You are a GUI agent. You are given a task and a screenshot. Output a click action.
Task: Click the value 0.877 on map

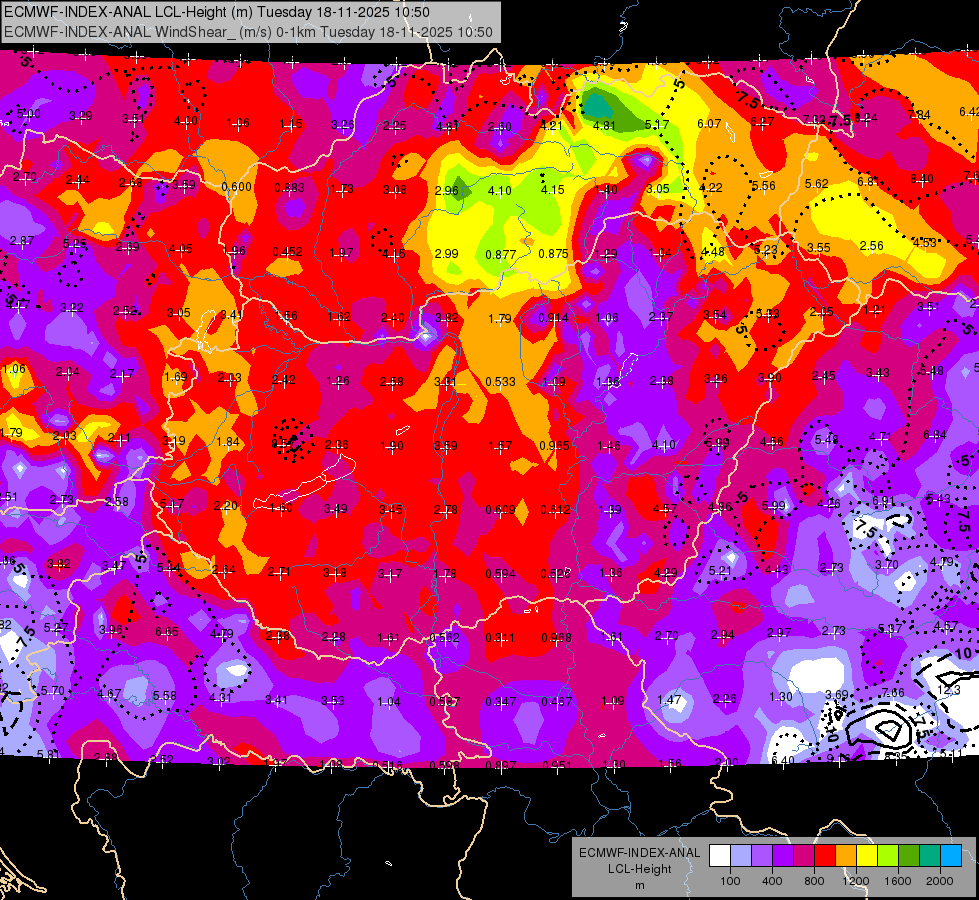tap(501, 254)
